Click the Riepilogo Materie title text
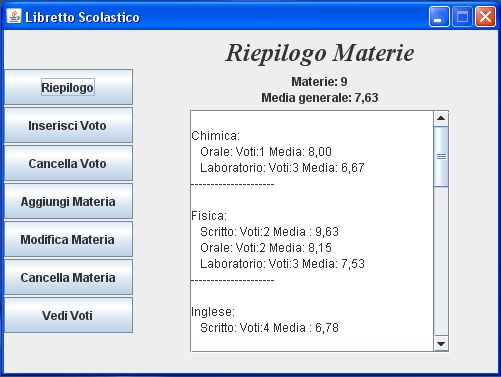 coord(320,53)
